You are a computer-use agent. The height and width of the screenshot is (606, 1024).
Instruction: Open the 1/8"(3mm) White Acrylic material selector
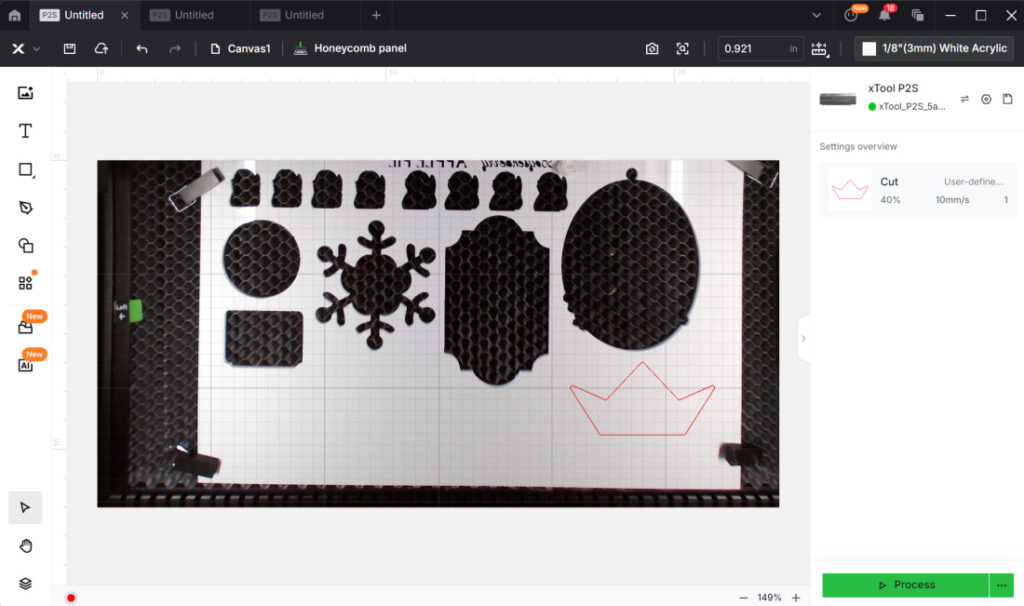point(934,48)
